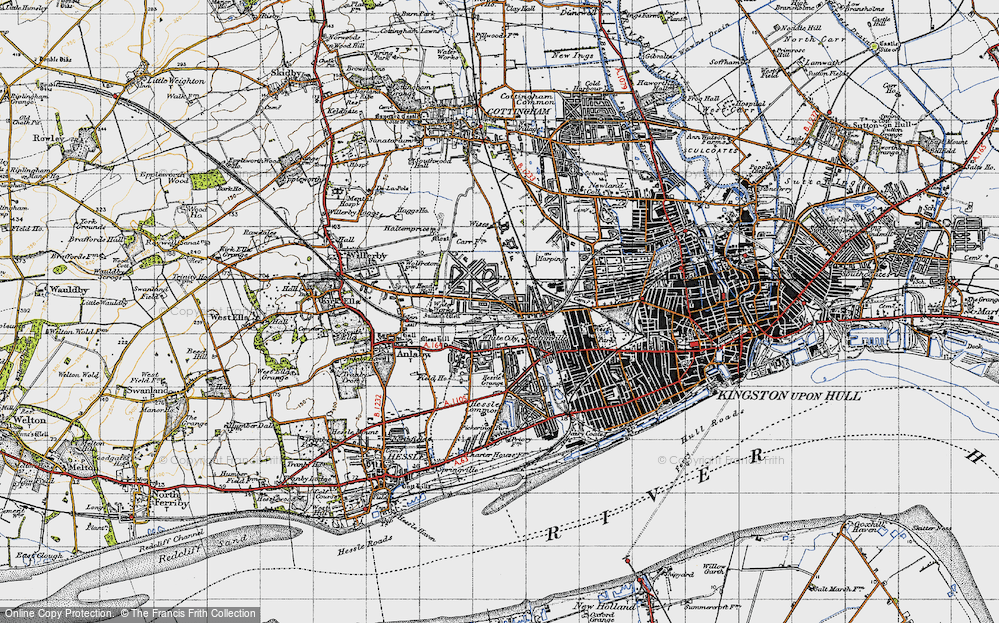Select the New Holland label
The height and width of the screenshot is (623, 999).
[x=605, y=606]
